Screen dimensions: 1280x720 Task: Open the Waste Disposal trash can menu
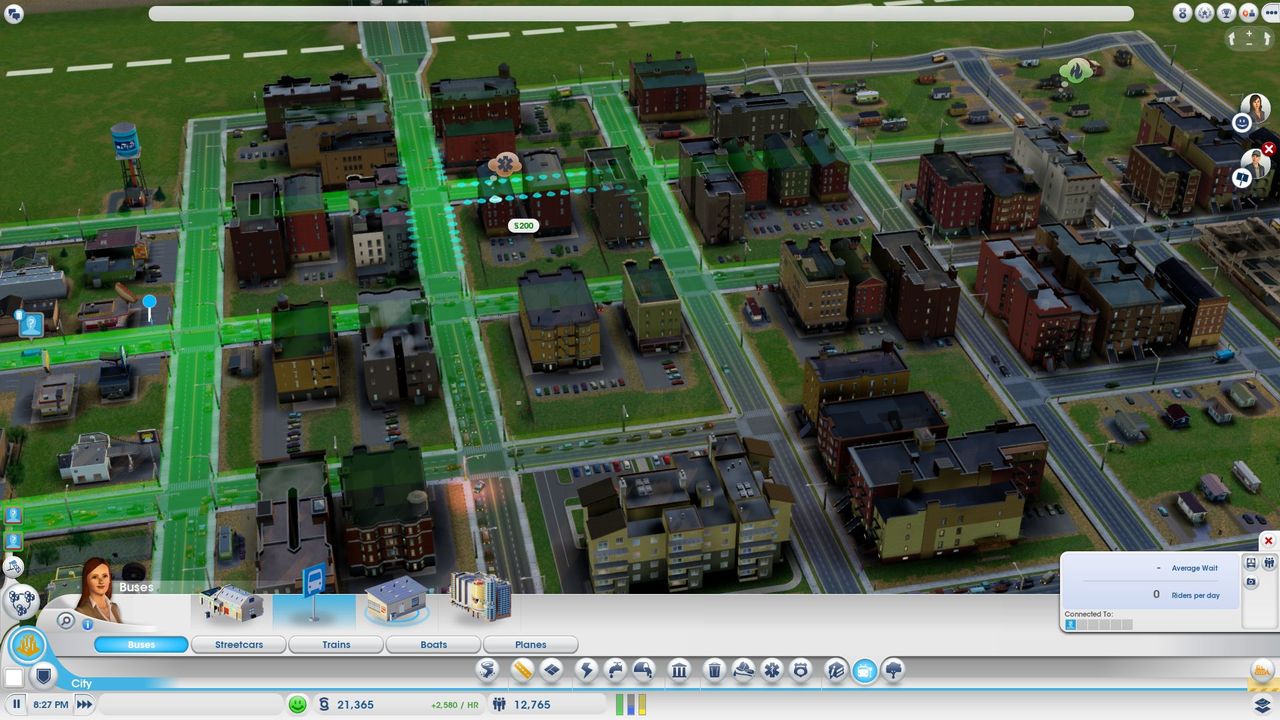(714, 670)
